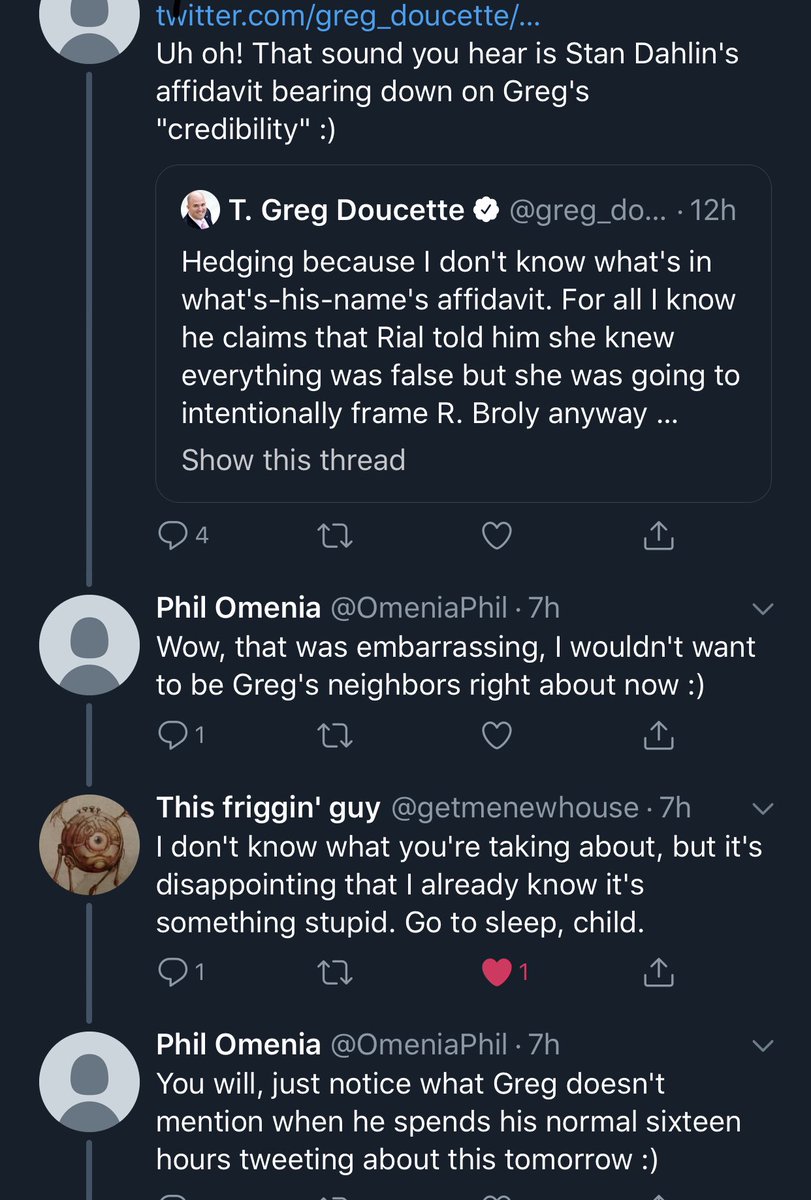Reply to Phil Omenia's embarrassing tweet
Screen dimensions: 811x1200
pos(182,736)
